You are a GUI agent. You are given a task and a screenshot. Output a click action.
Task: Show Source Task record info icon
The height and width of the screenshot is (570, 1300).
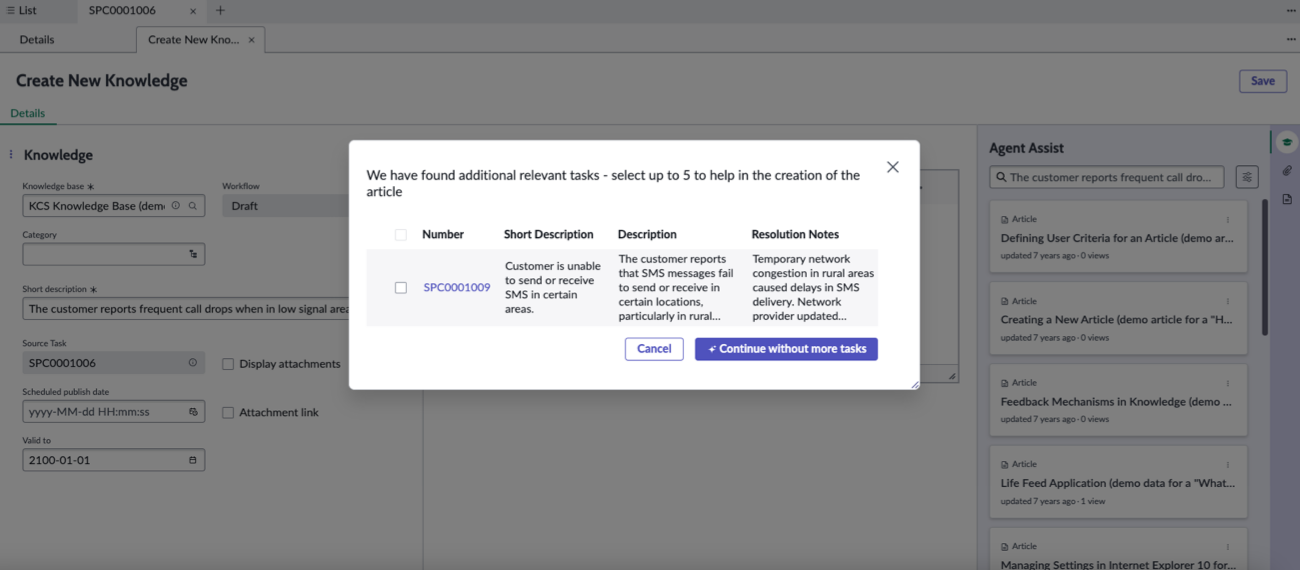[193, 363]
